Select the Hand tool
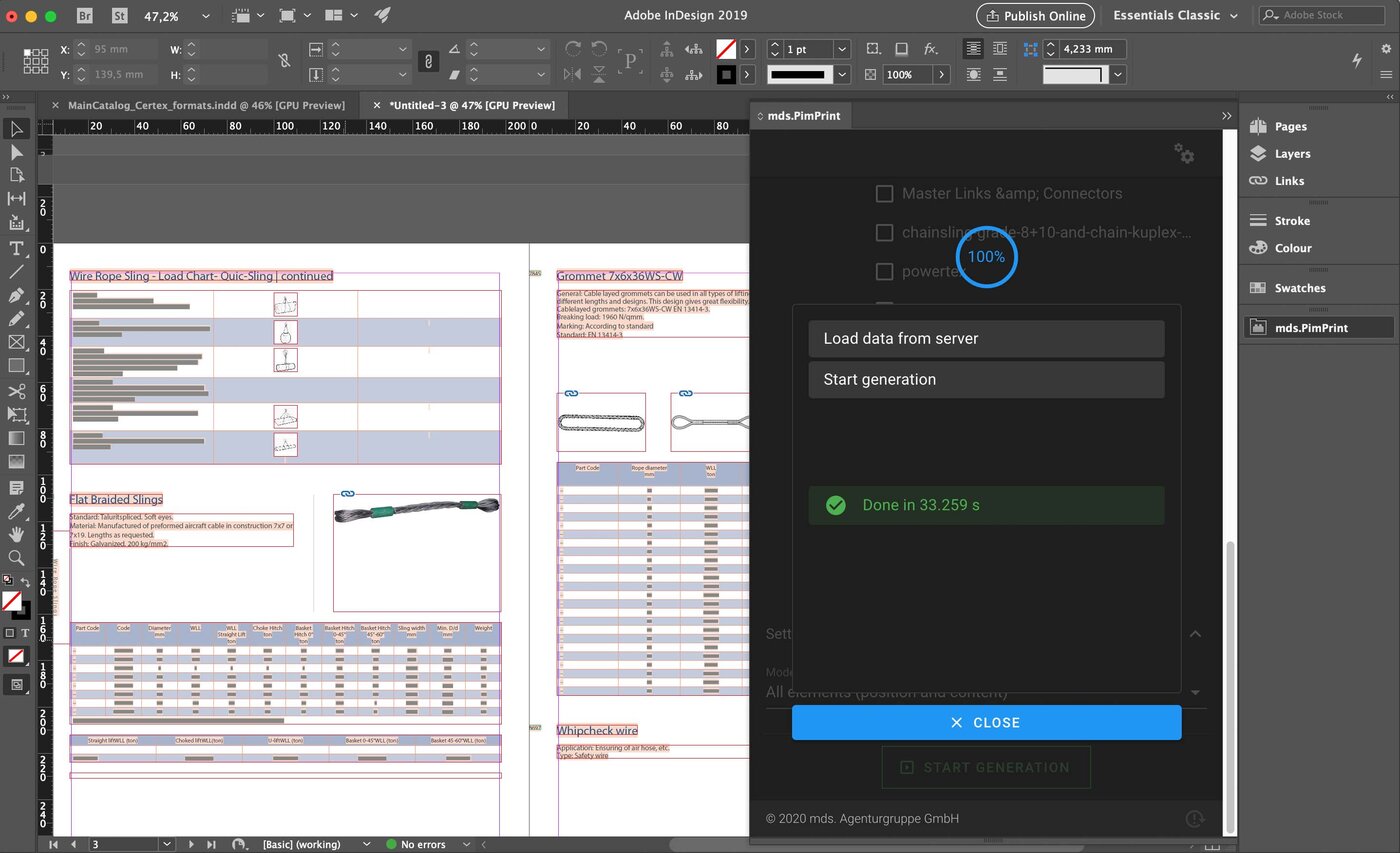The height and width of the screenshot is (853, 1400). (x=16, y=535)
